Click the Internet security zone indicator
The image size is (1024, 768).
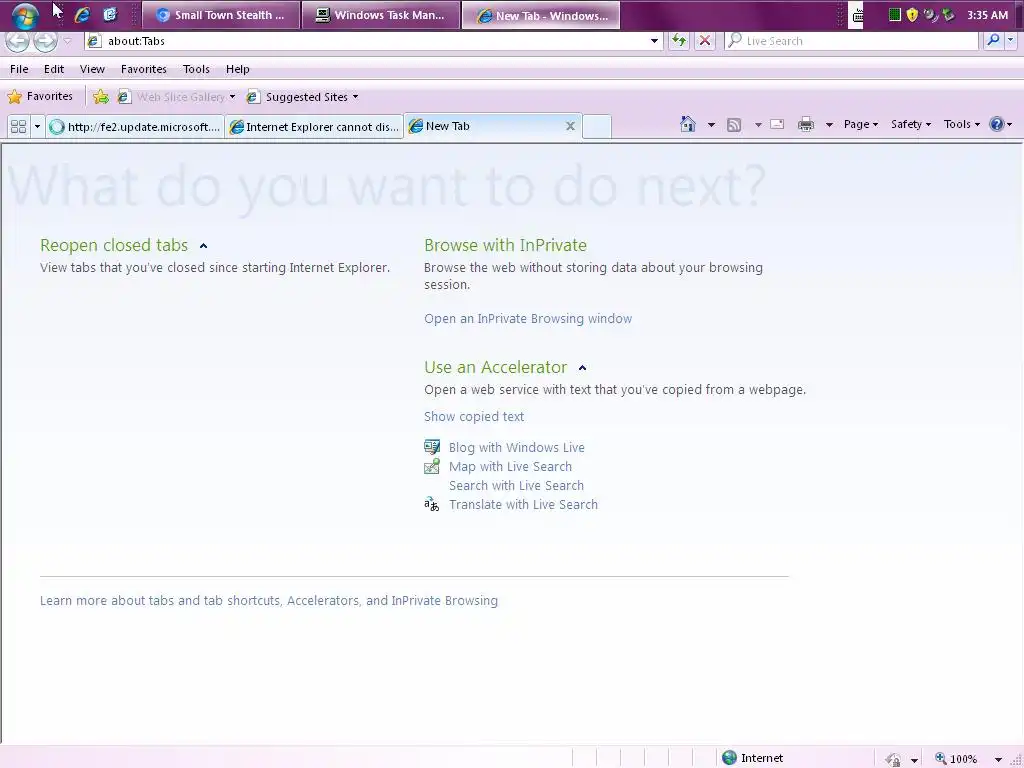[752, 758]
